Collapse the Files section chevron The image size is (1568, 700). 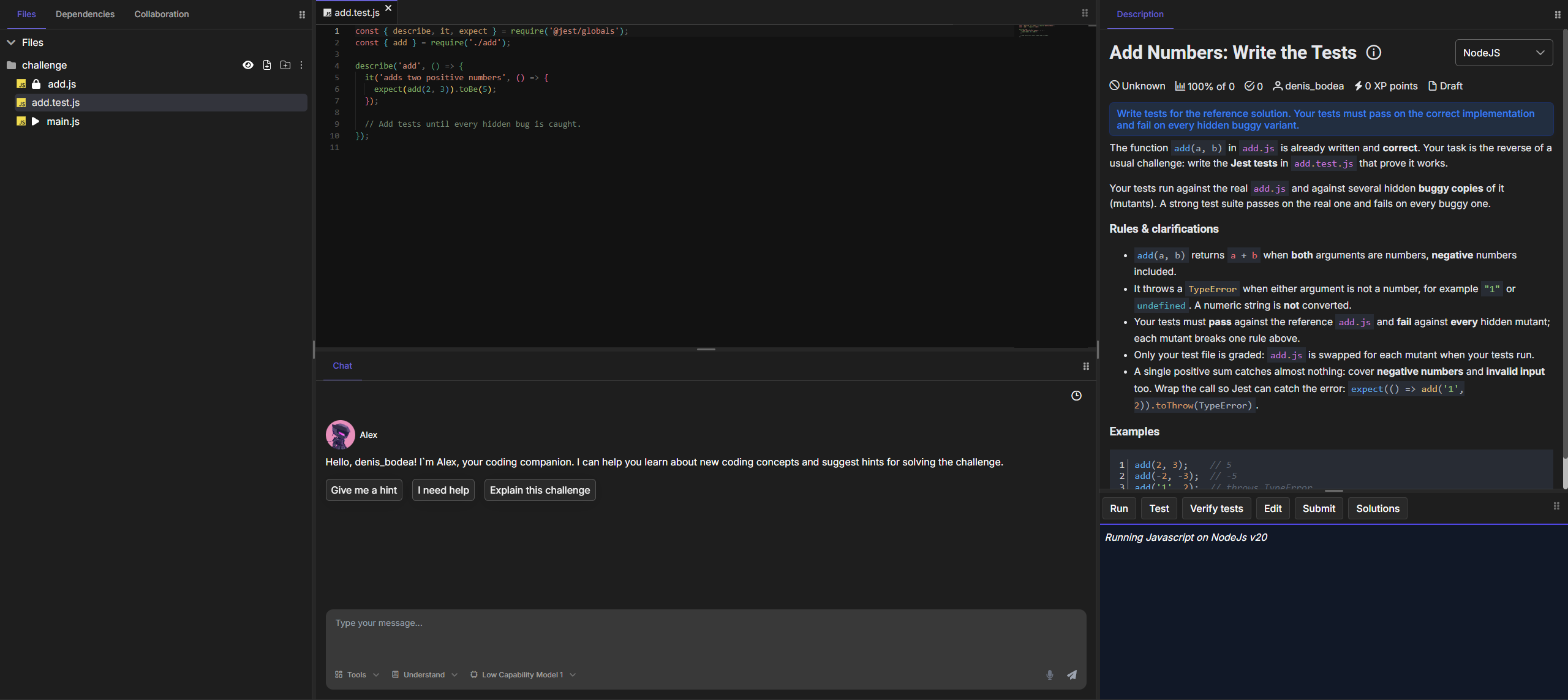[11, 43]
